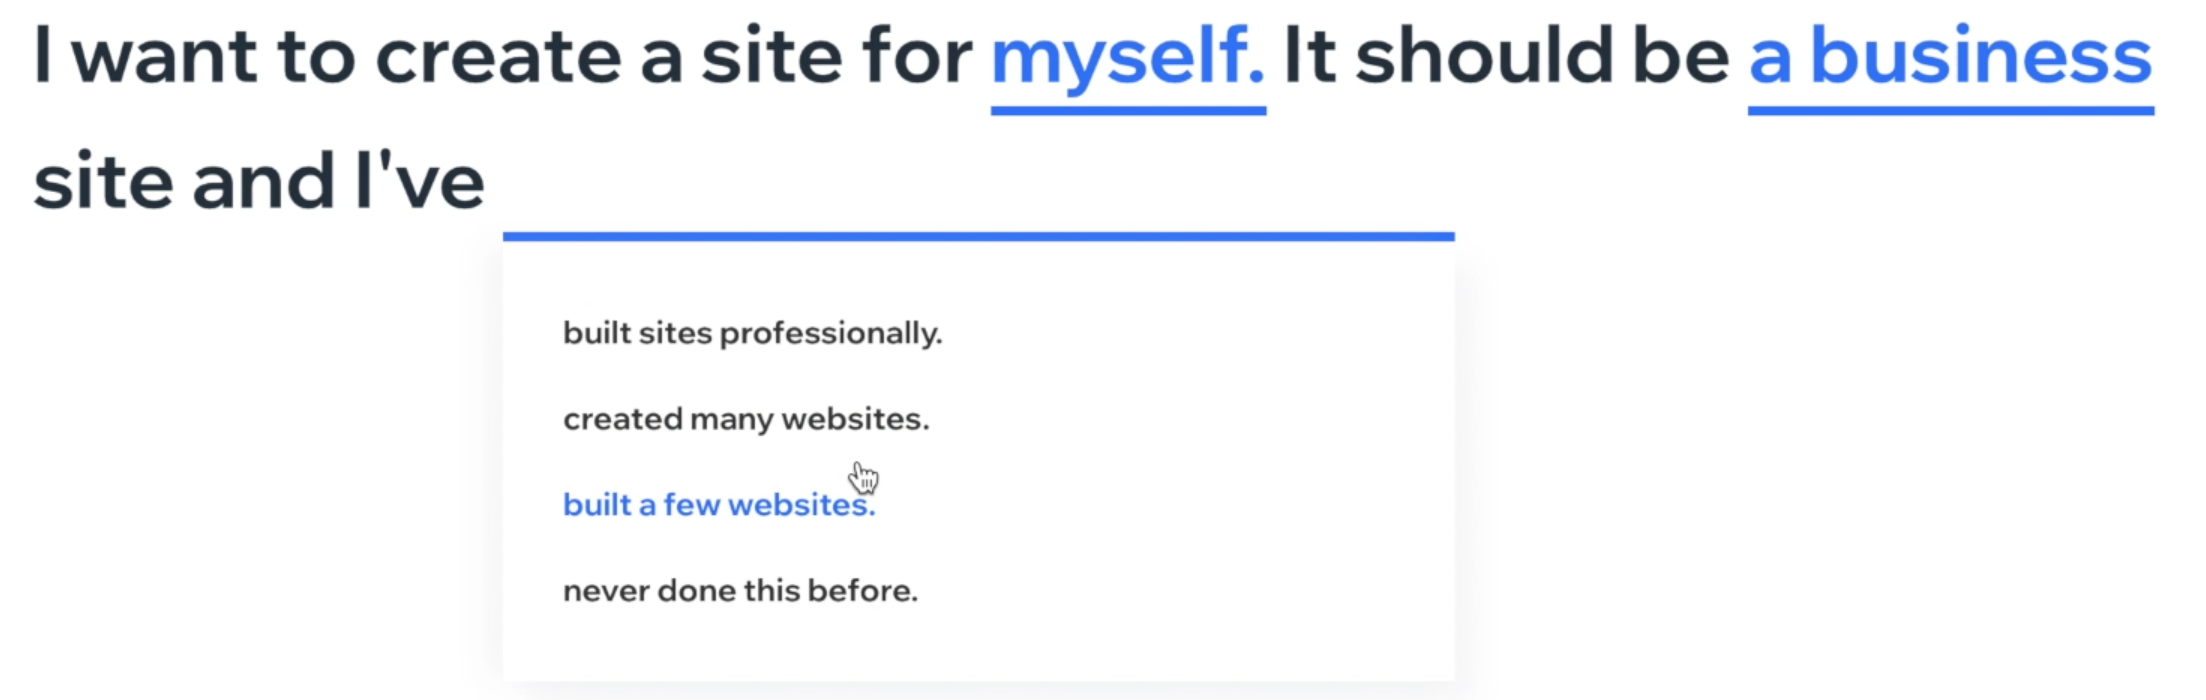This screenshot has height=700, width=2206.
Task: Select 'built sites professionally.' option
Action: coord(752,333)
